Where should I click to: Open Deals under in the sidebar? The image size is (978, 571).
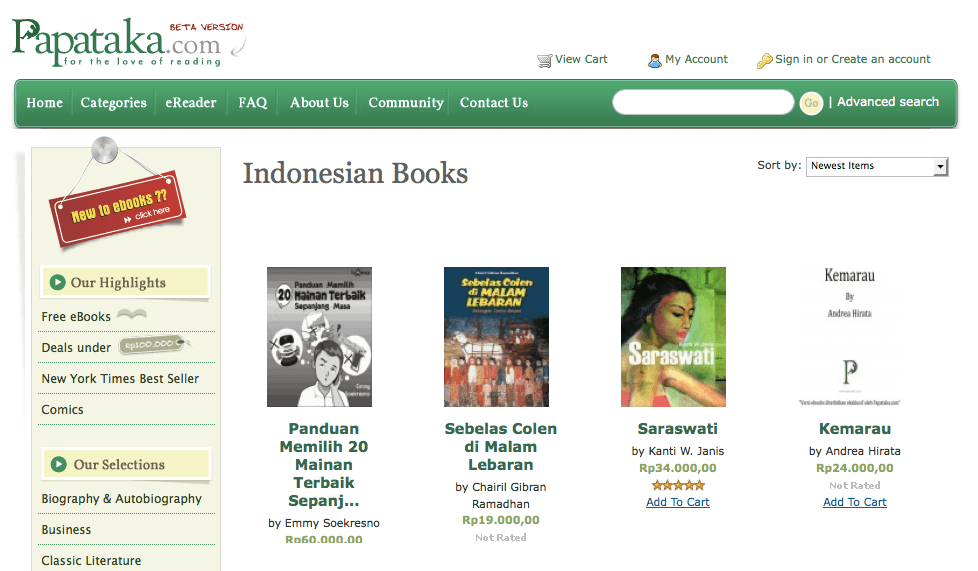76,348
